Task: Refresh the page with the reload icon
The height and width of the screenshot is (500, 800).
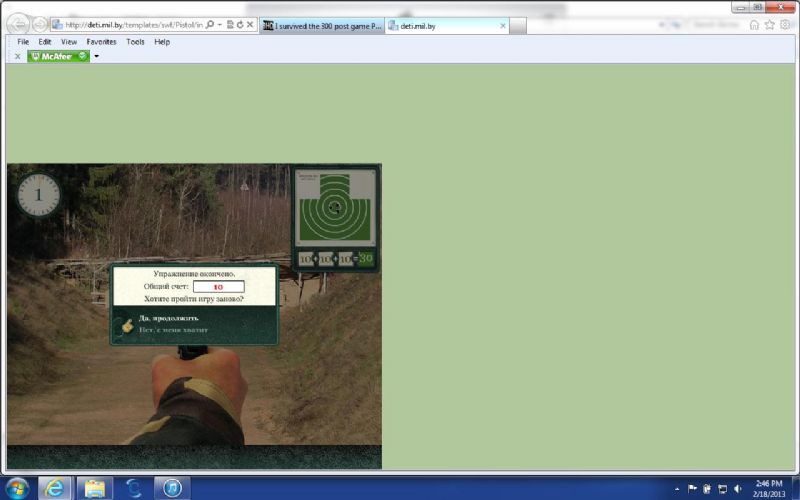Action: pyautogui.click(x=240, y=24)
